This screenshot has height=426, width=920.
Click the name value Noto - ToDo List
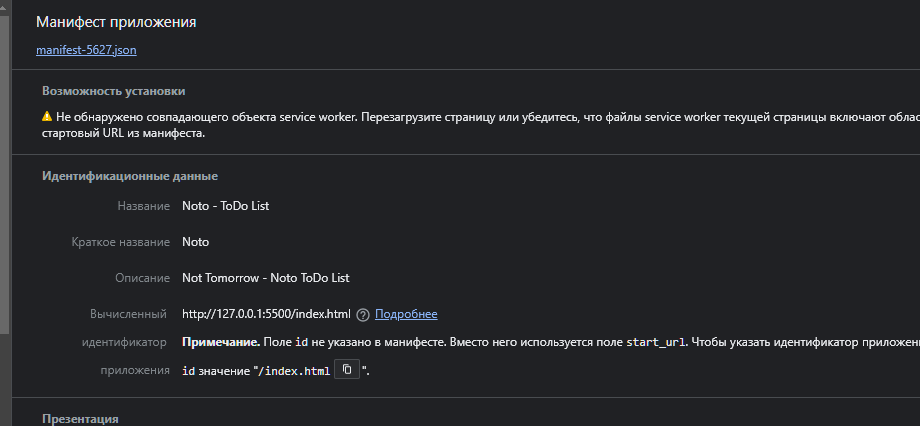pos(225,206)
